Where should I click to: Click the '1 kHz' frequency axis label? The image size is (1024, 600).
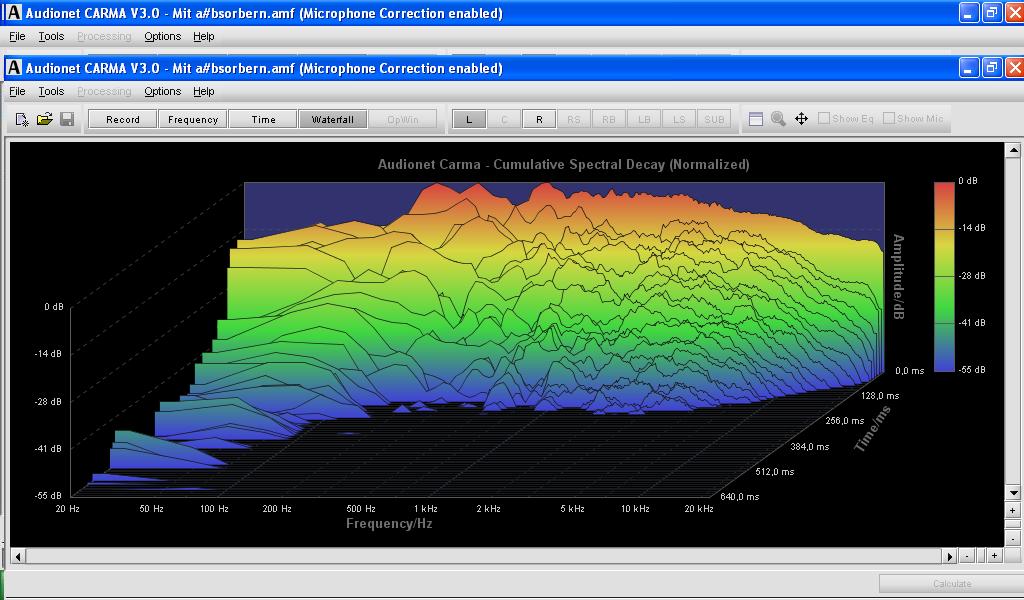(x=425, y=509)
